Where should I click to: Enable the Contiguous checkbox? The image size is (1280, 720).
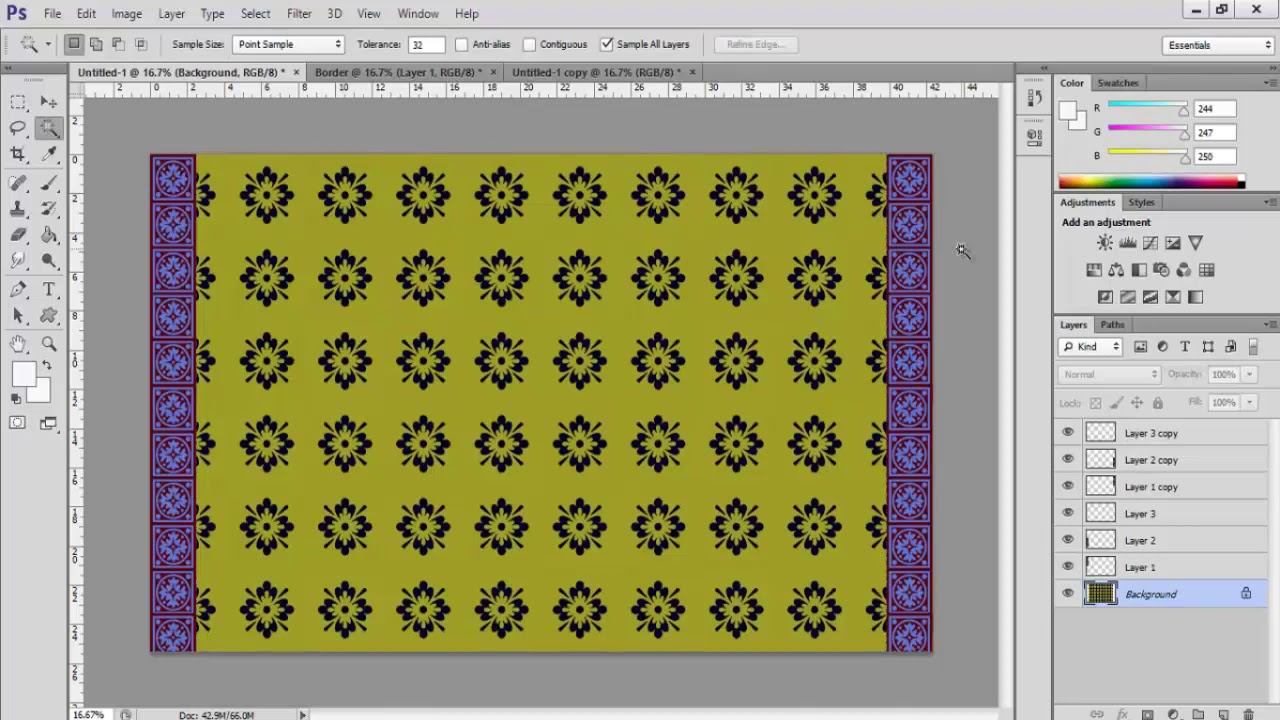(x=529, y=44)
